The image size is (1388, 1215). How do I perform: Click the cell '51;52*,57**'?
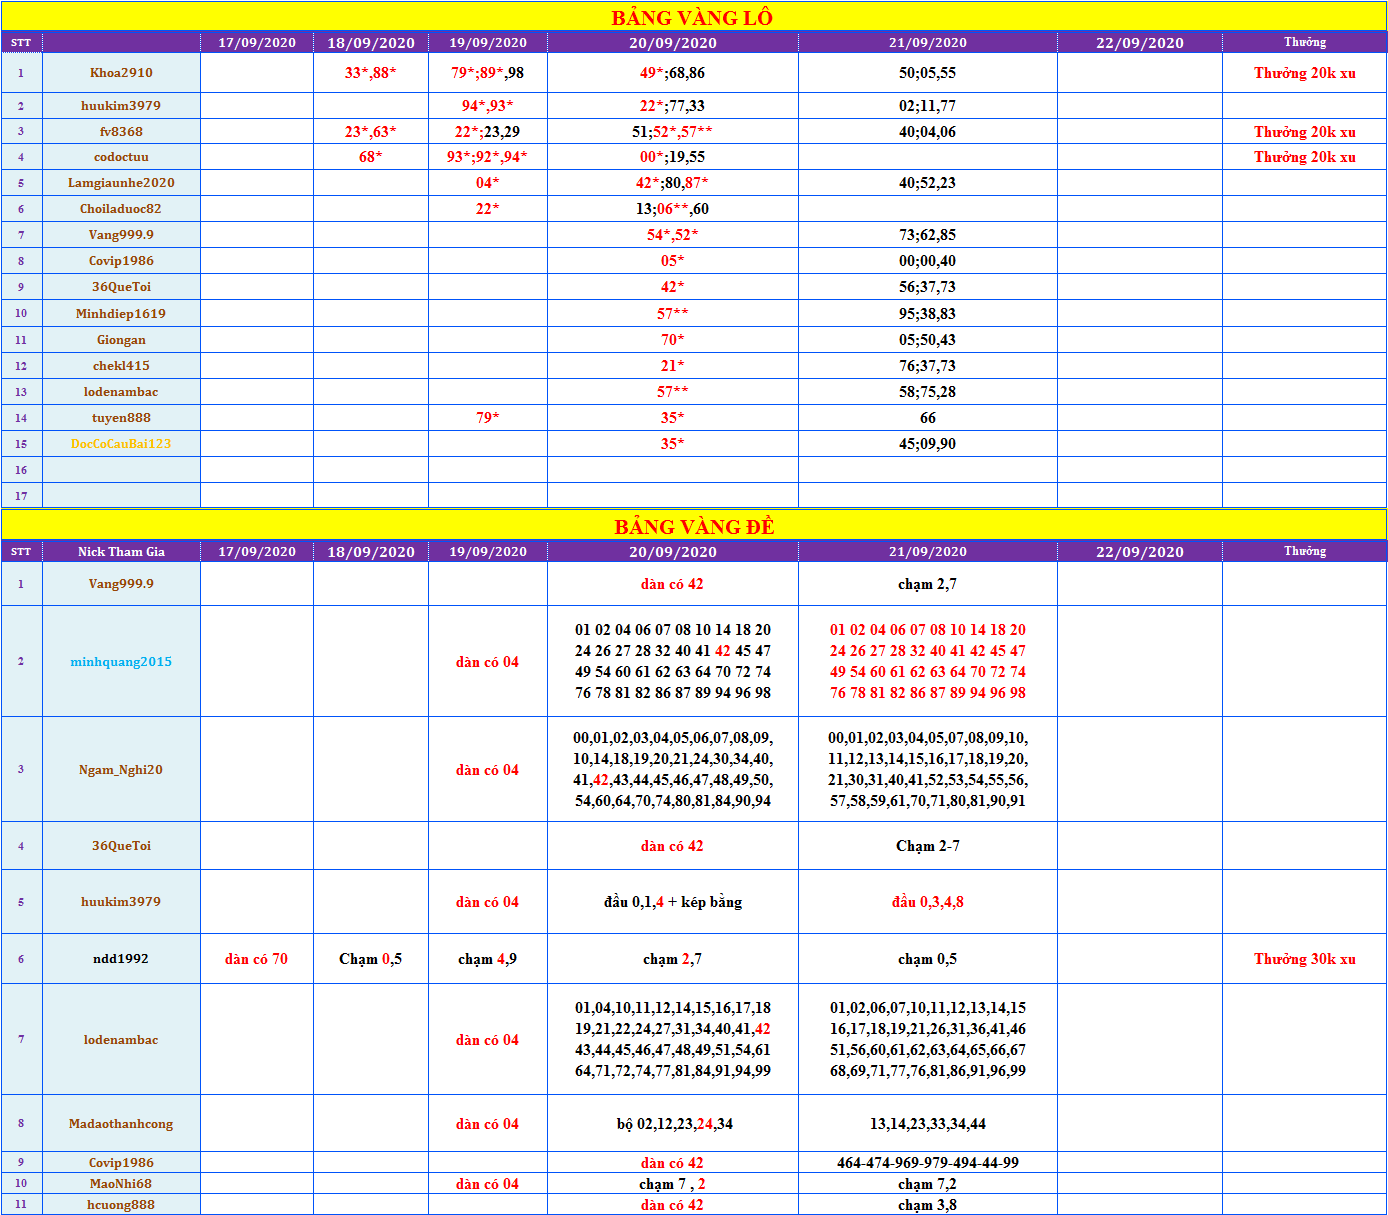pyautogui.click(x=673, y=132)
